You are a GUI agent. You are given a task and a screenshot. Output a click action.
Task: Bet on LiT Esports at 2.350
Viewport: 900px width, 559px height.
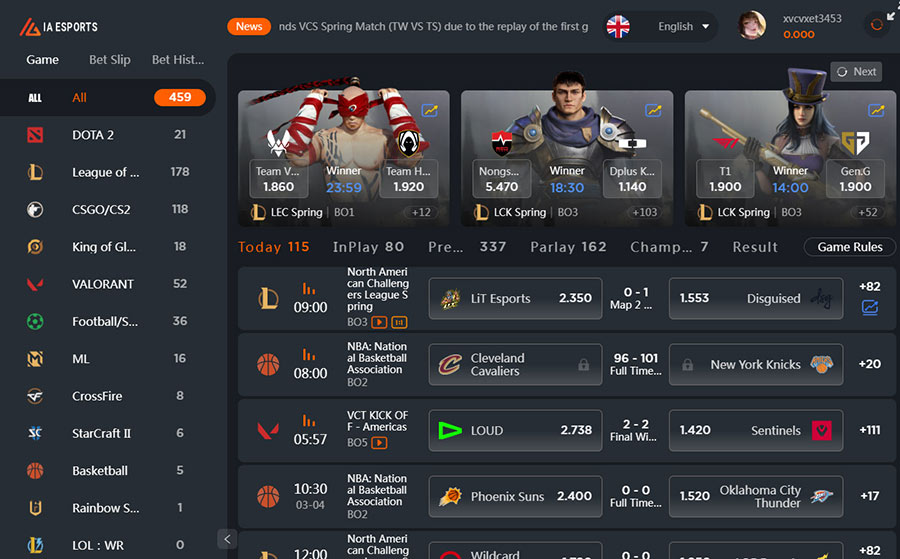tap(515, 298)
